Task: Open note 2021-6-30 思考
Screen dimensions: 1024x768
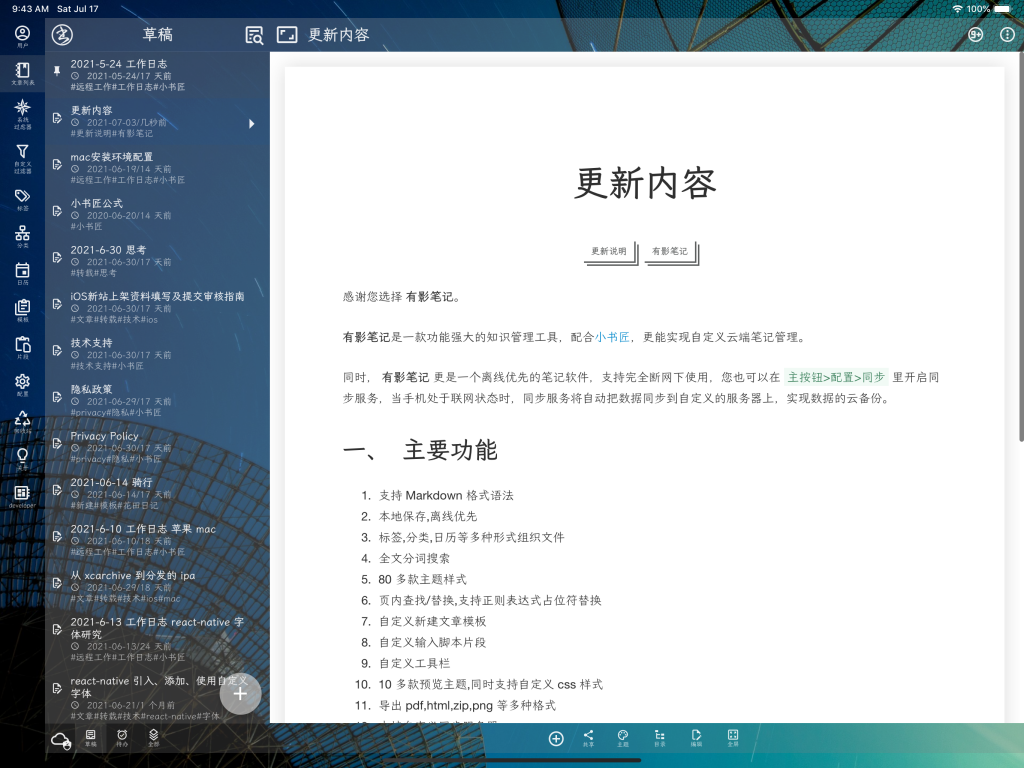Action: click(x=157, y=261)
